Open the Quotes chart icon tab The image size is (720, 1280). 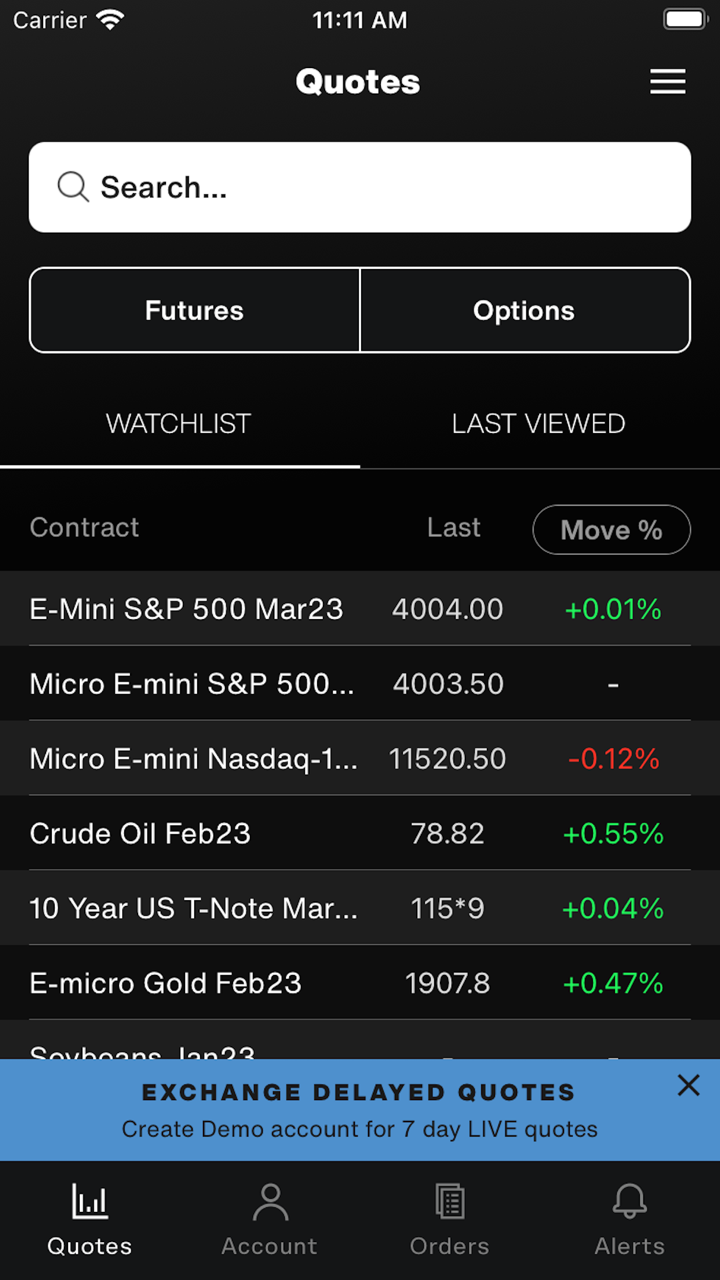90,1201
